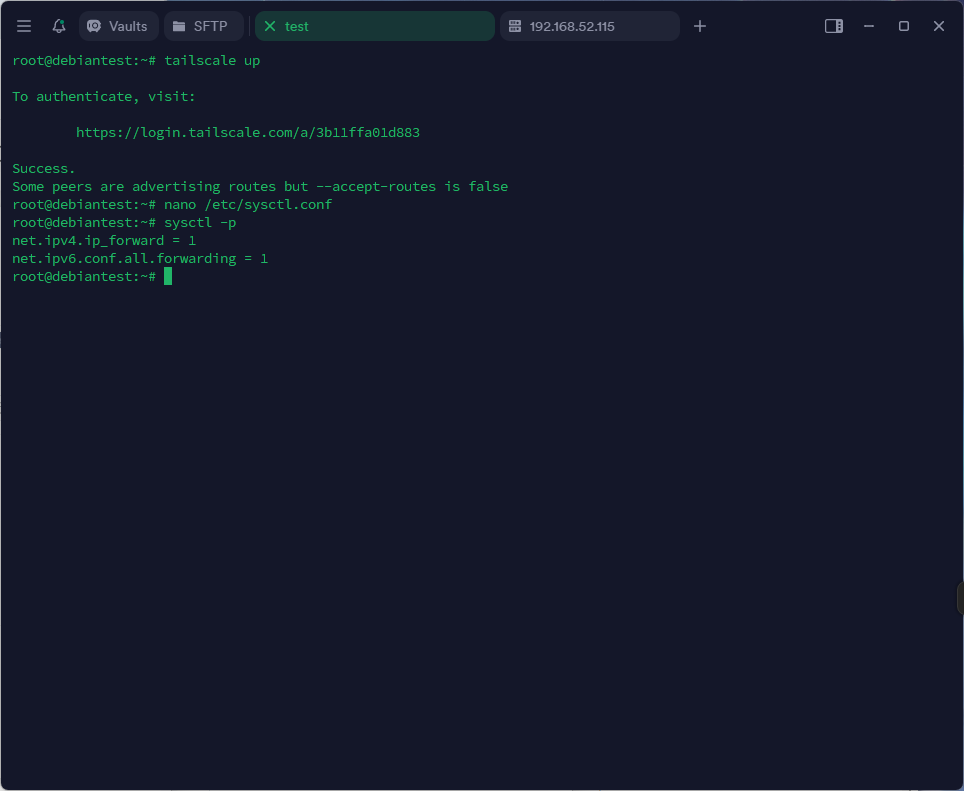Open the hamburger main menu

[24, 26]
